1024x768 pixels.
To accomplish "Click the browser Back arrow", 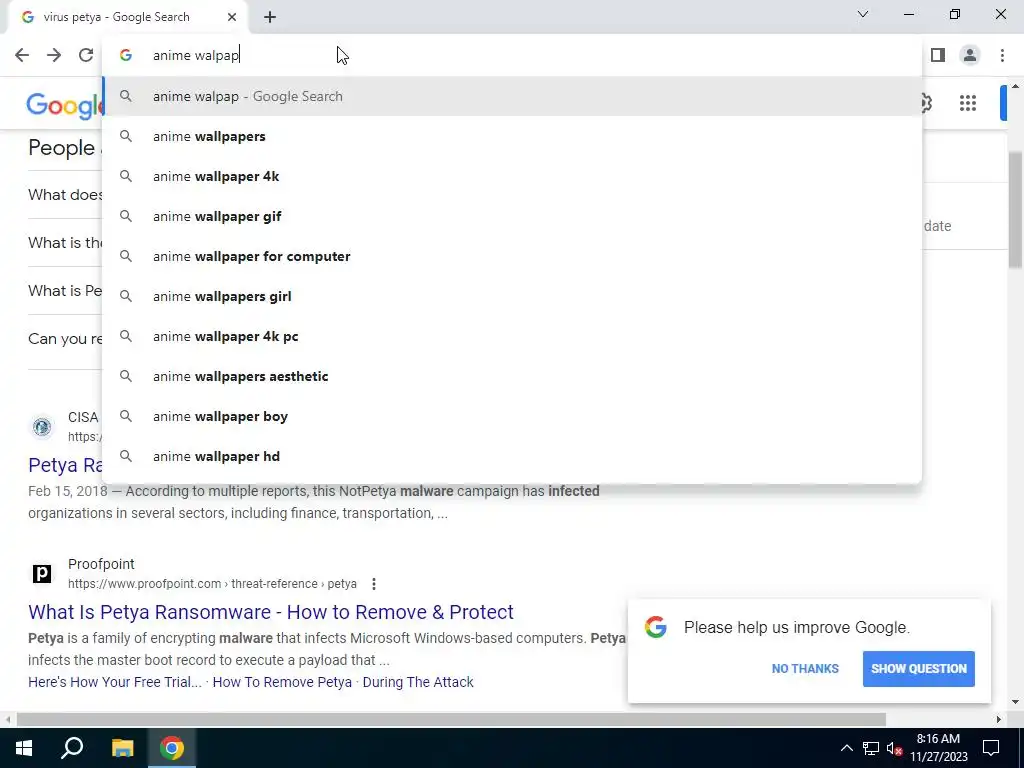I will click(22, 55).
